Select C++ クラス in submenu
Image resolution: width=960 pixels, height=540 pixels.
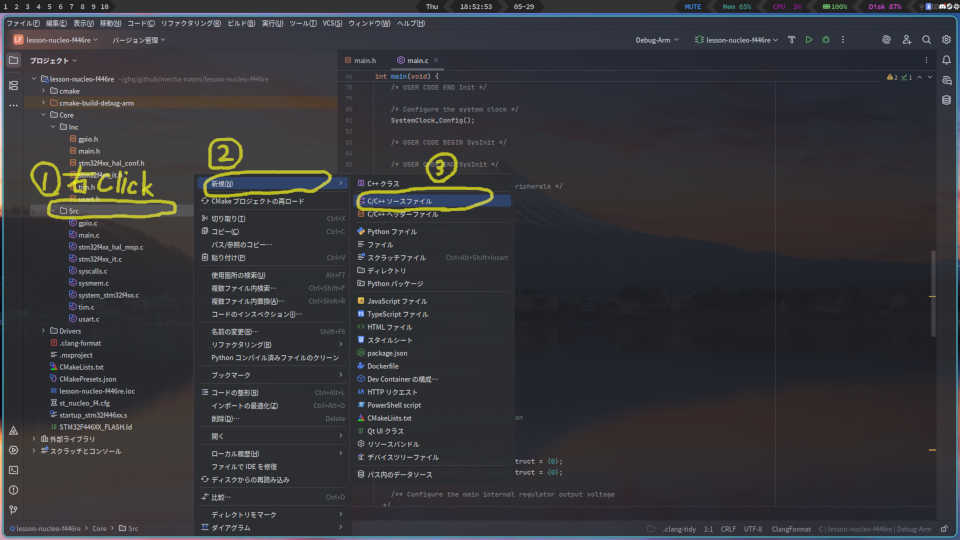[x=432, y=184]
